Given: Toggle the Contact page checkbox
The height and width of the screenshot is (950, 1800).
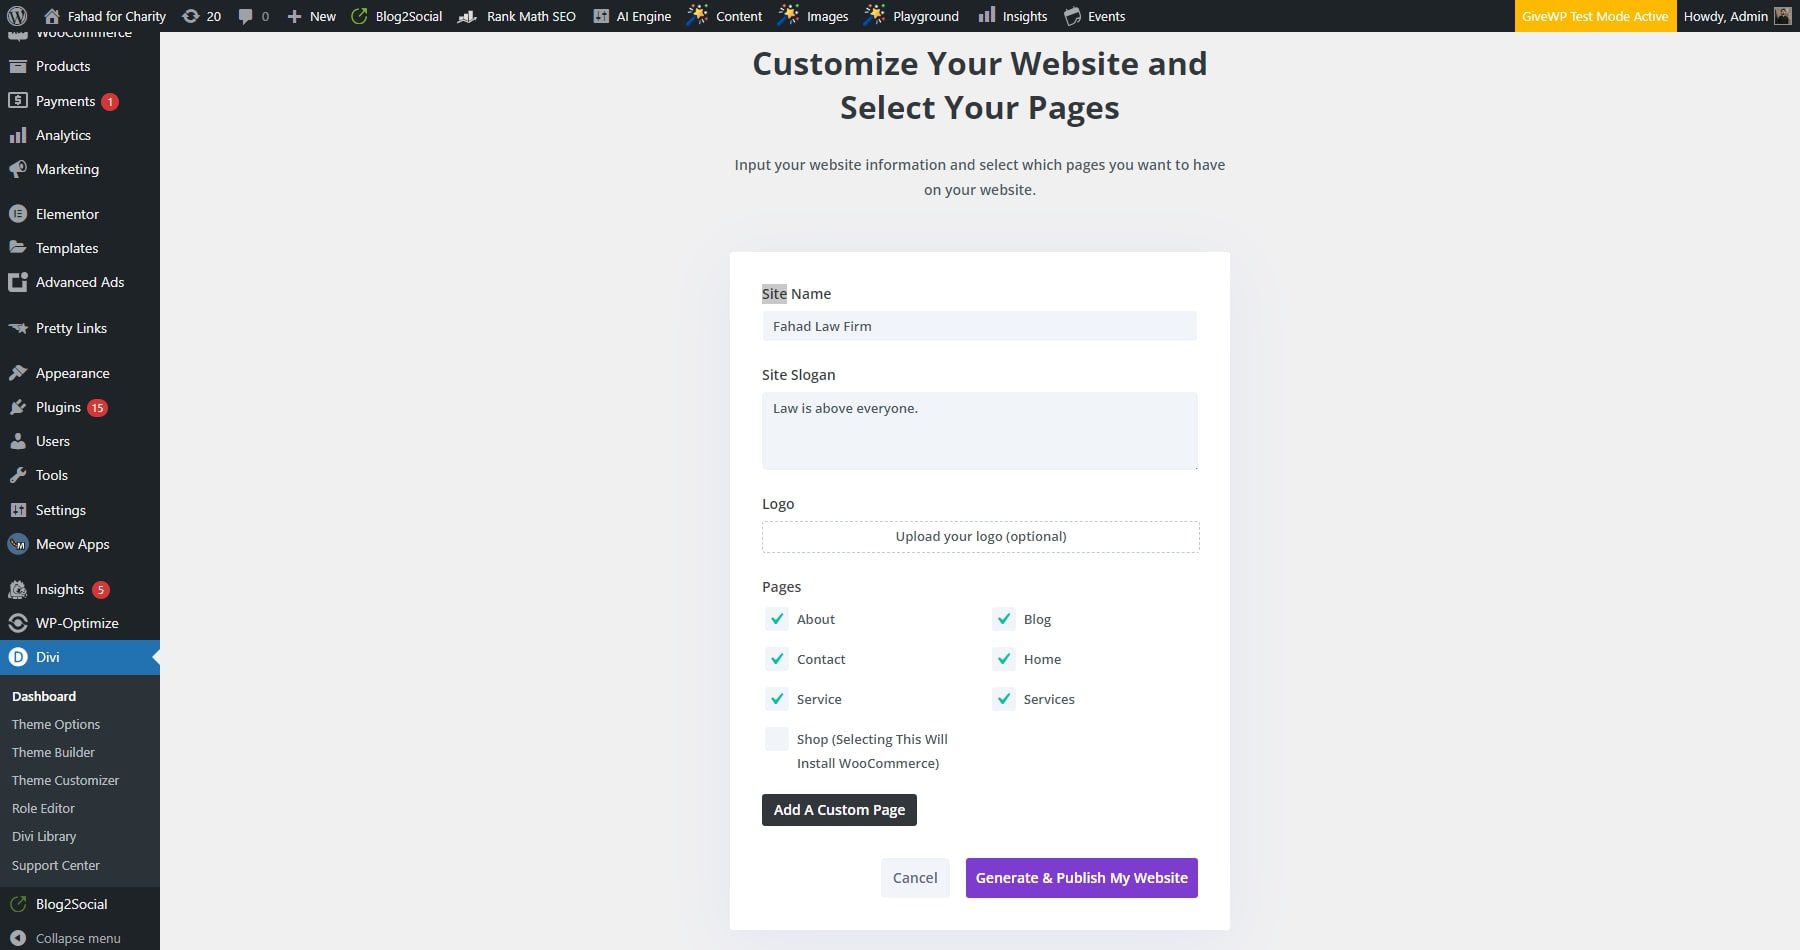Looking at the screenshot, I should (776, 658).
